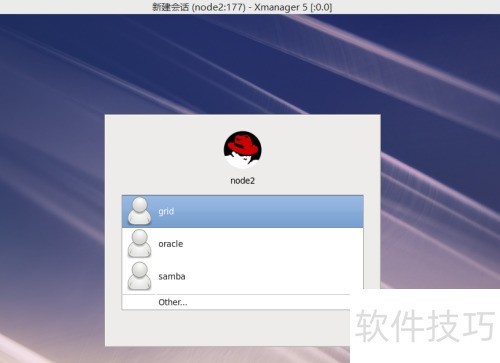Click the Xmanager 5 window title bar
The height and width of the screenshot is (363, 500).
[250, 7]
